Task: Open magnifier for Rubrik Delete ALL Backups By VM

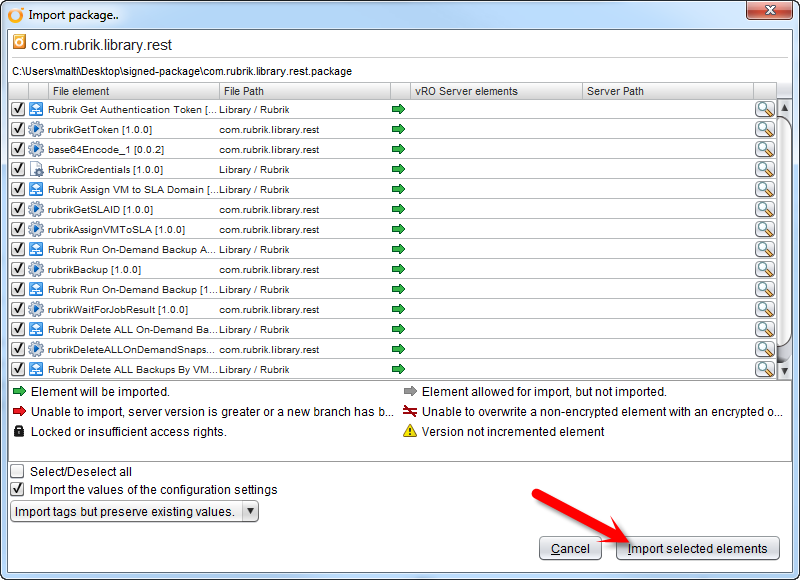Action: [764, 369]
